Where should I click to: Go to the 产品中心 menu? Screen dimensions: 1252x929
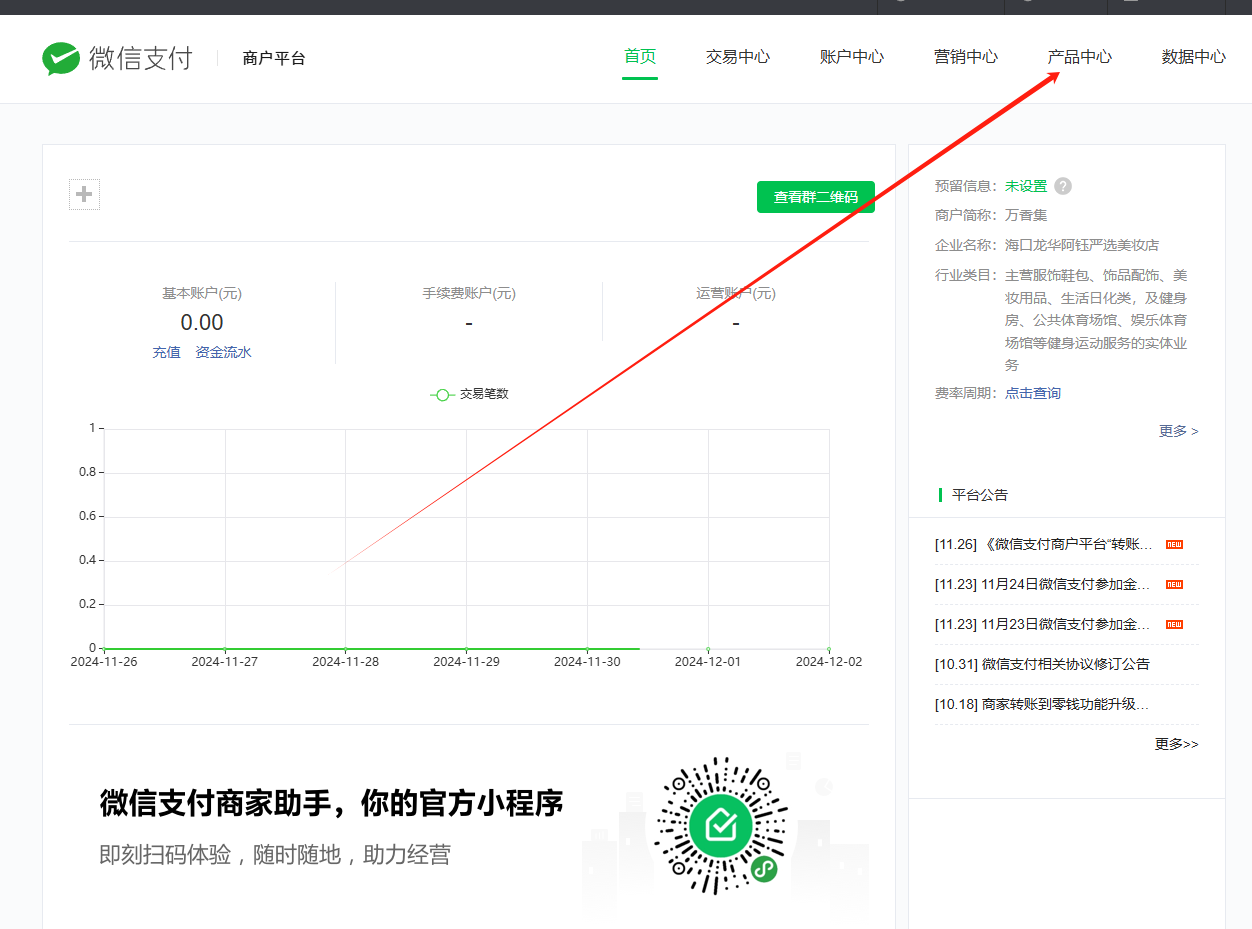pos(1080,57)
